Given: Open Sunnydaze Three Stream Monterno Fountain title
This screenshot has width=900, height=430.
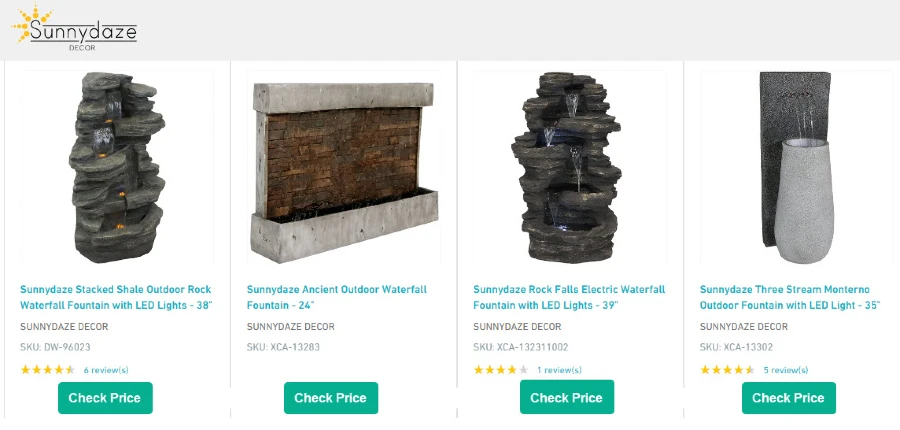Looking at the screenshot, I should [790, 297].
